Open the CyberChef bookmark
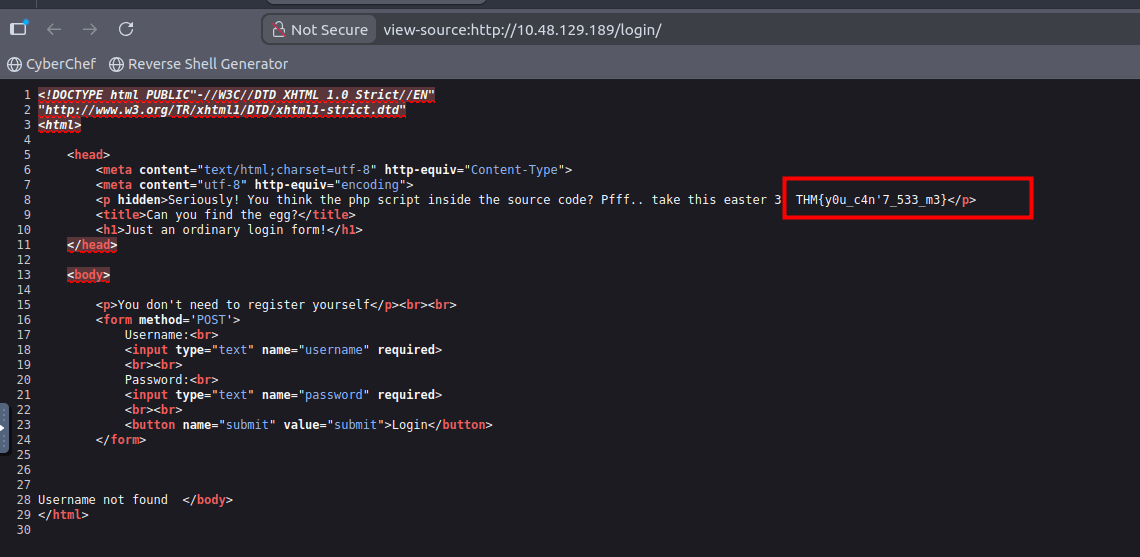This screenshot has width=1140, height=557. (x=60, y=64)
